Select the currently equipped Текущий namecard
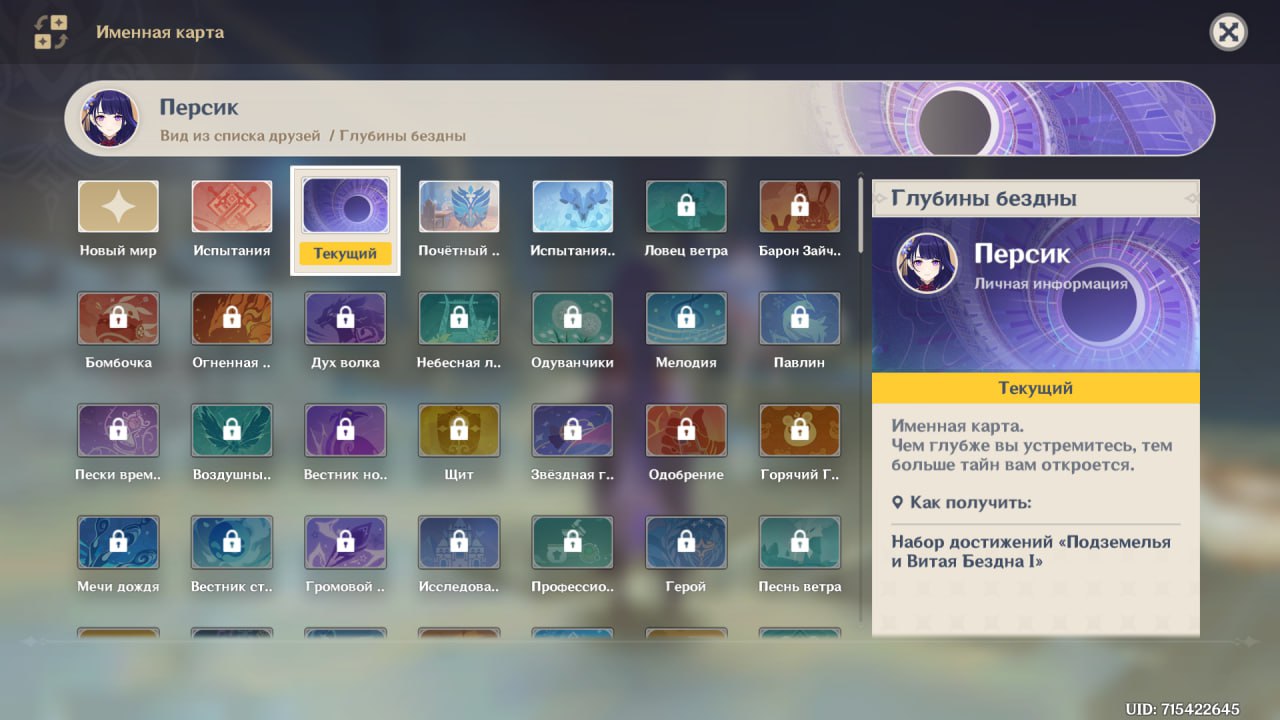 345,220
